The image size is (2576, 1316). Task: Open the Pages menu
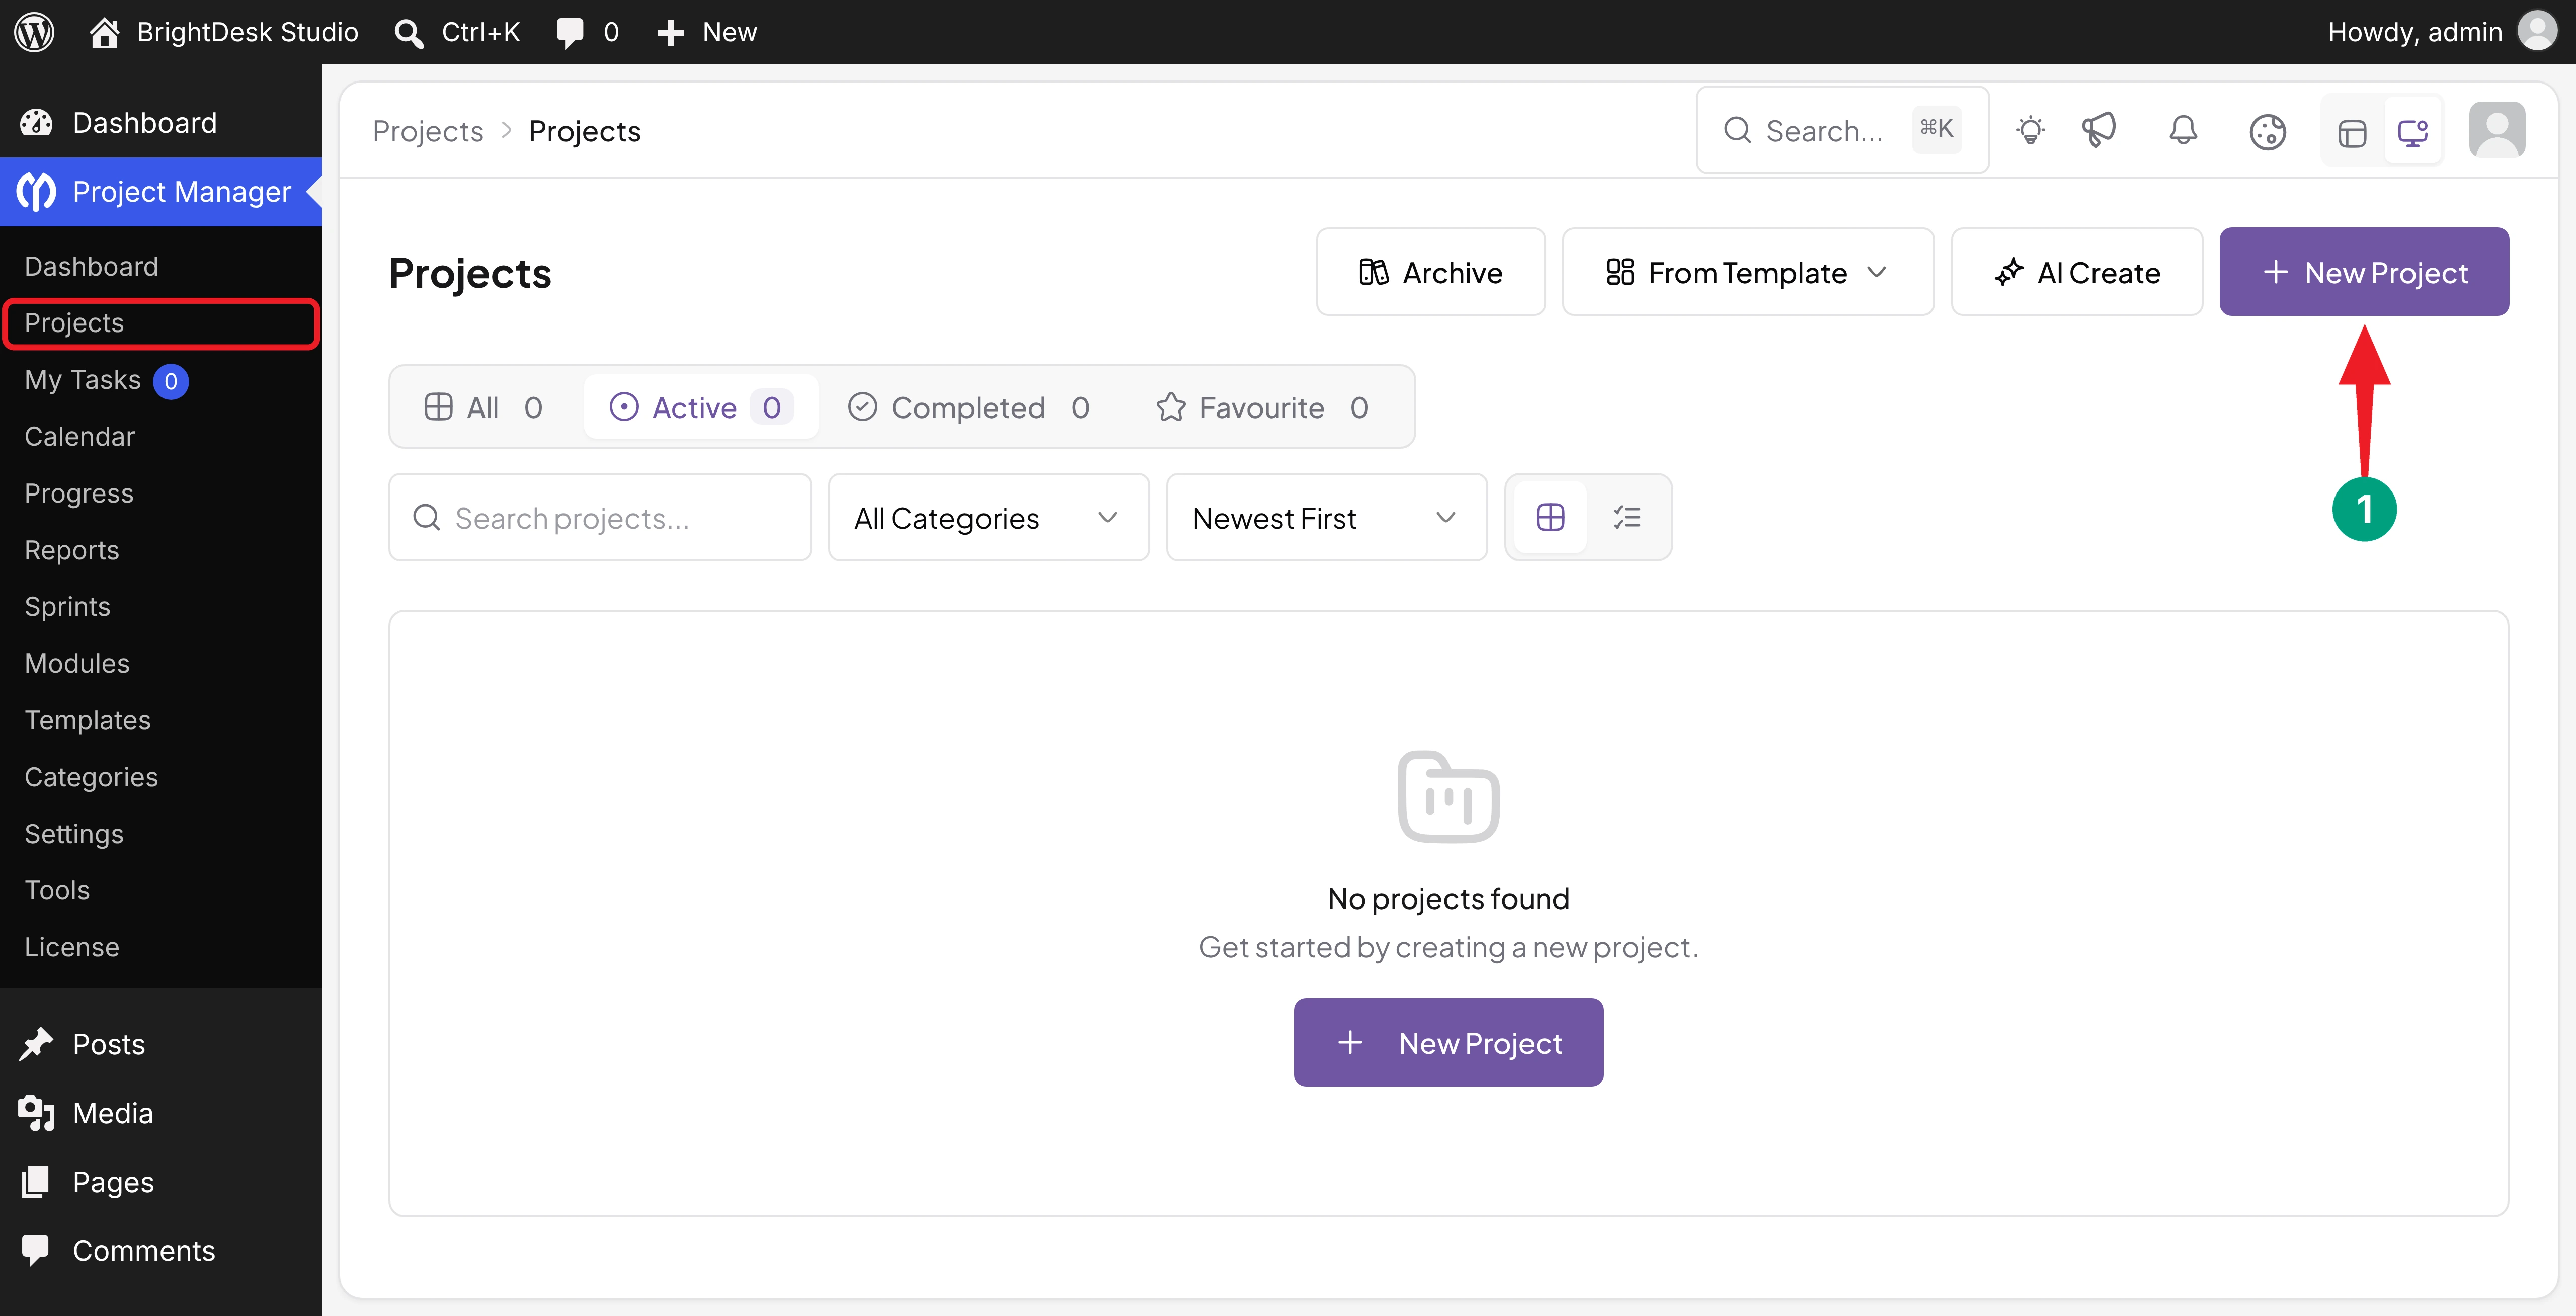pos(161,1183)
